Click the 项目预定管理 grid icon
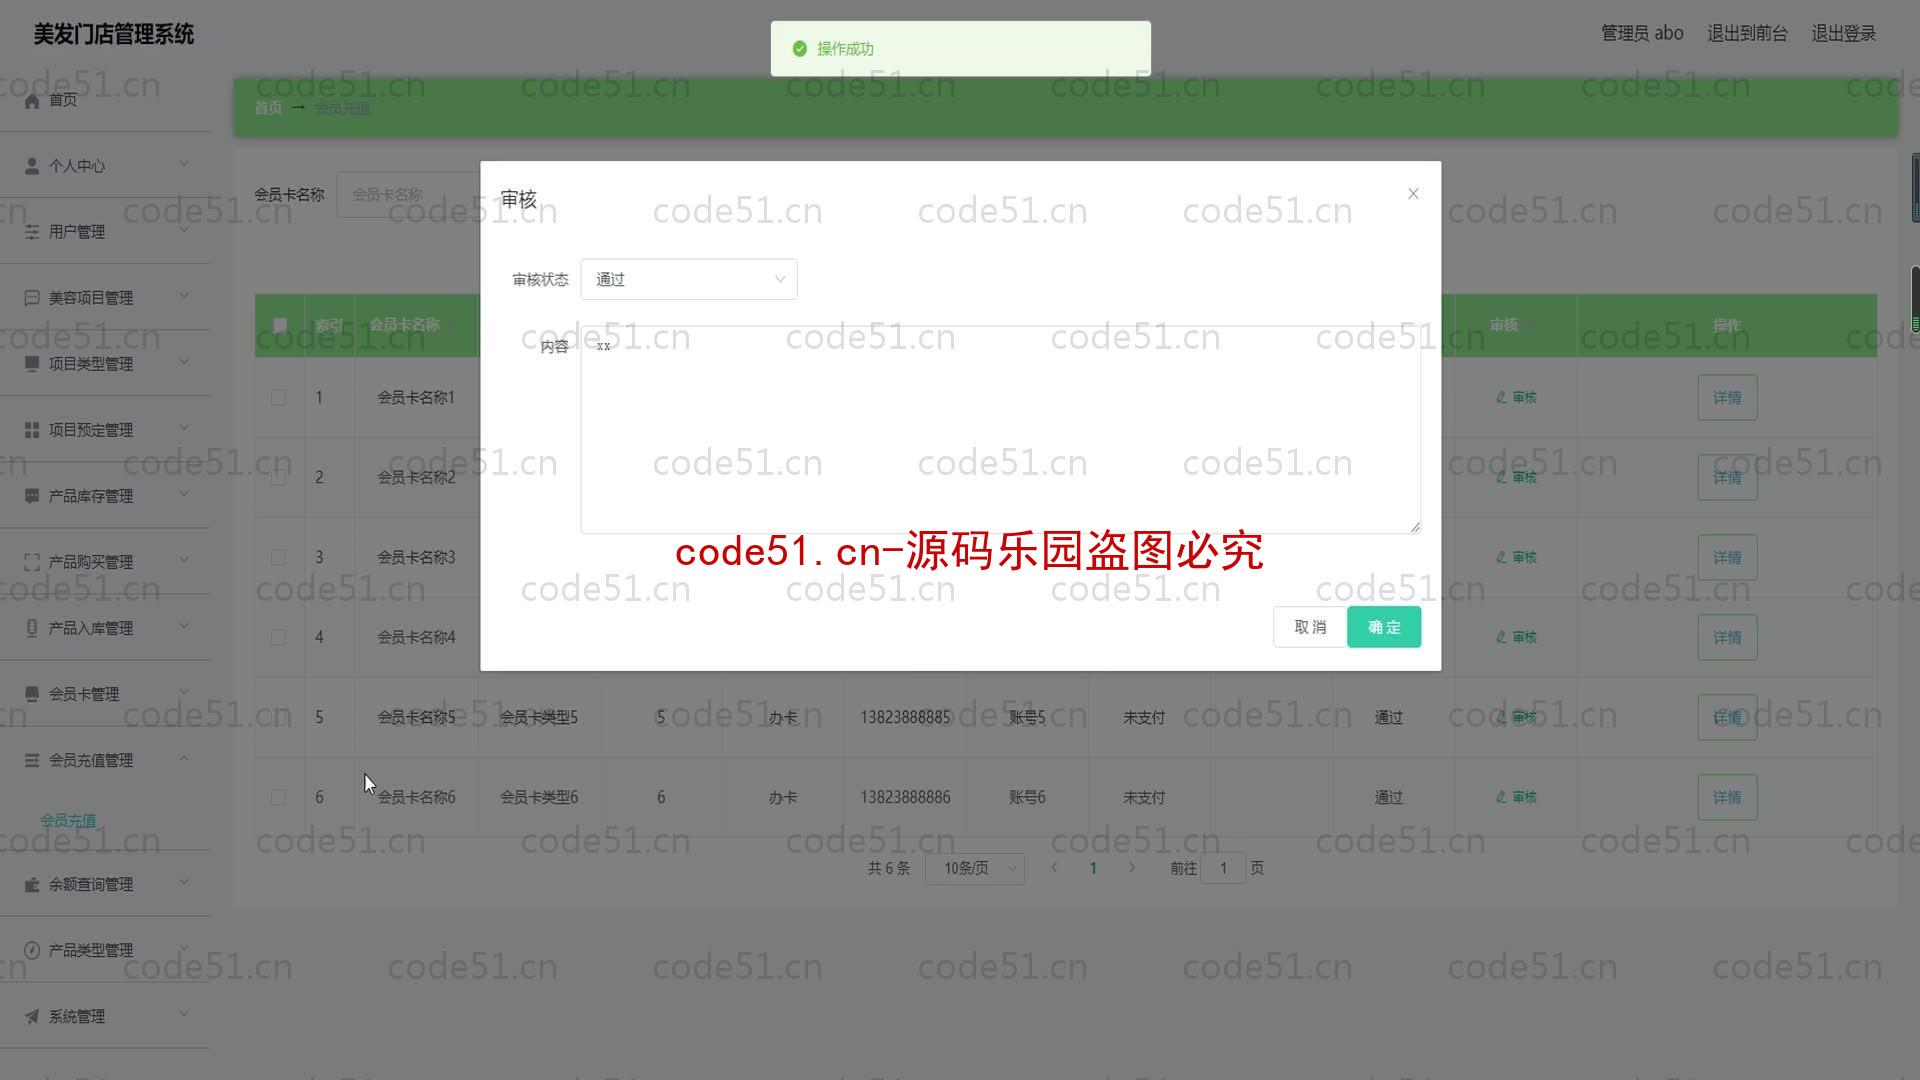Image resolution: width=1920 pixels, height=1080 pixels. pyautogui.click(x=32, y=430)
